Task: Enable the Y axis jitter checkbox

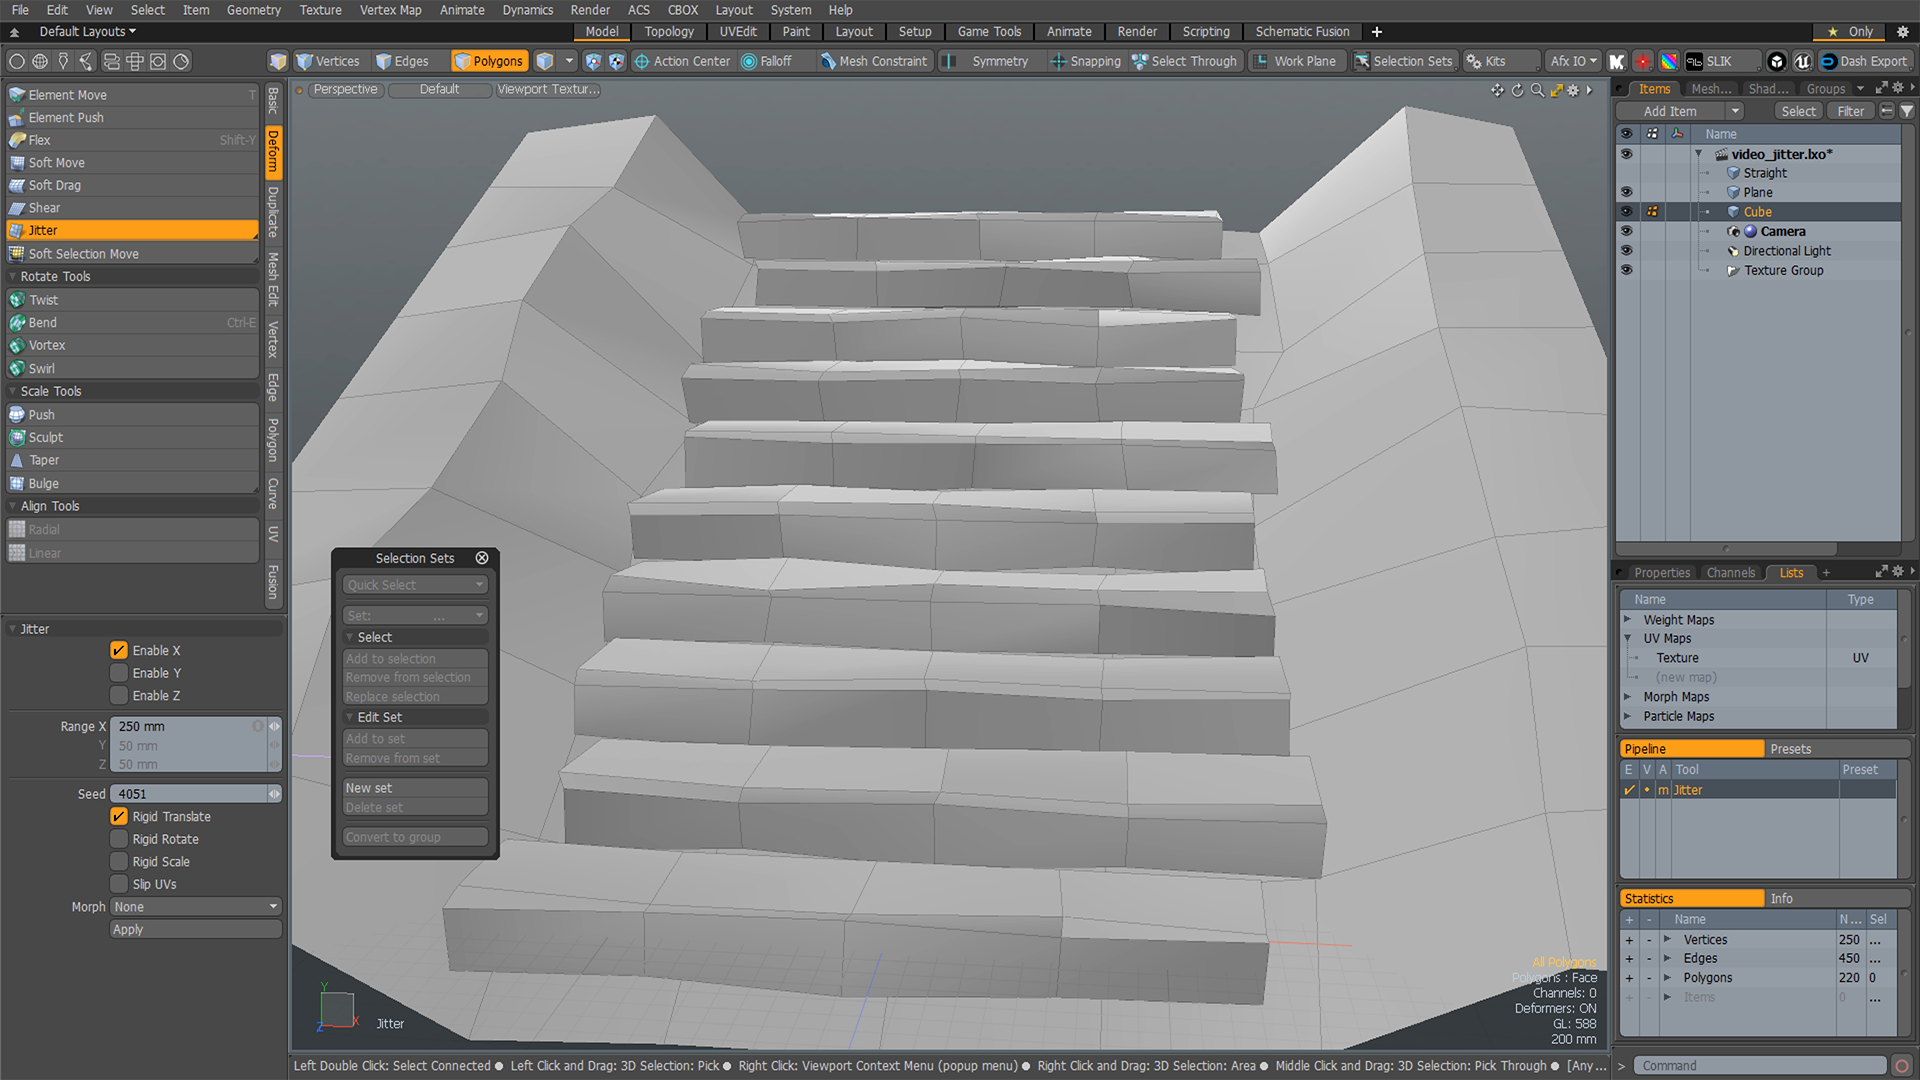Action: [x=120, y=672]
